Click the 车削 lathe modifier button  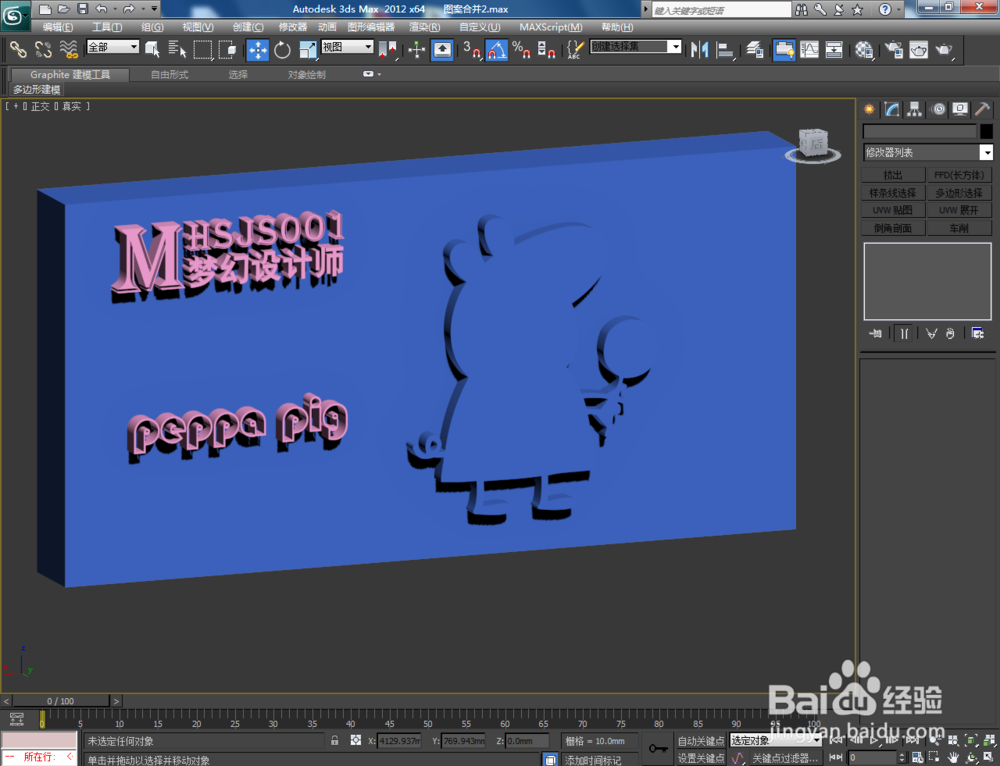959,228
